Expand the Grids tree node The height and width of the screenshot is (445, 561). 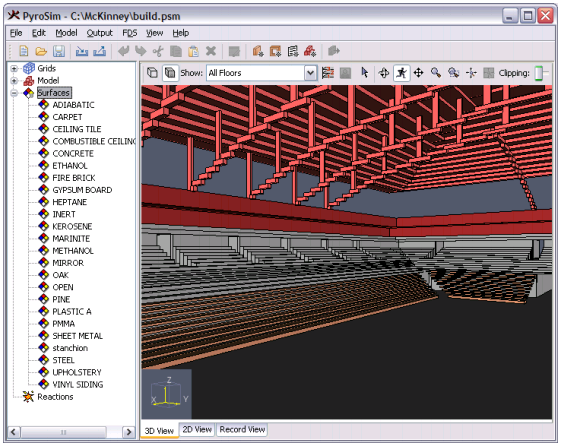coord(14,68)
